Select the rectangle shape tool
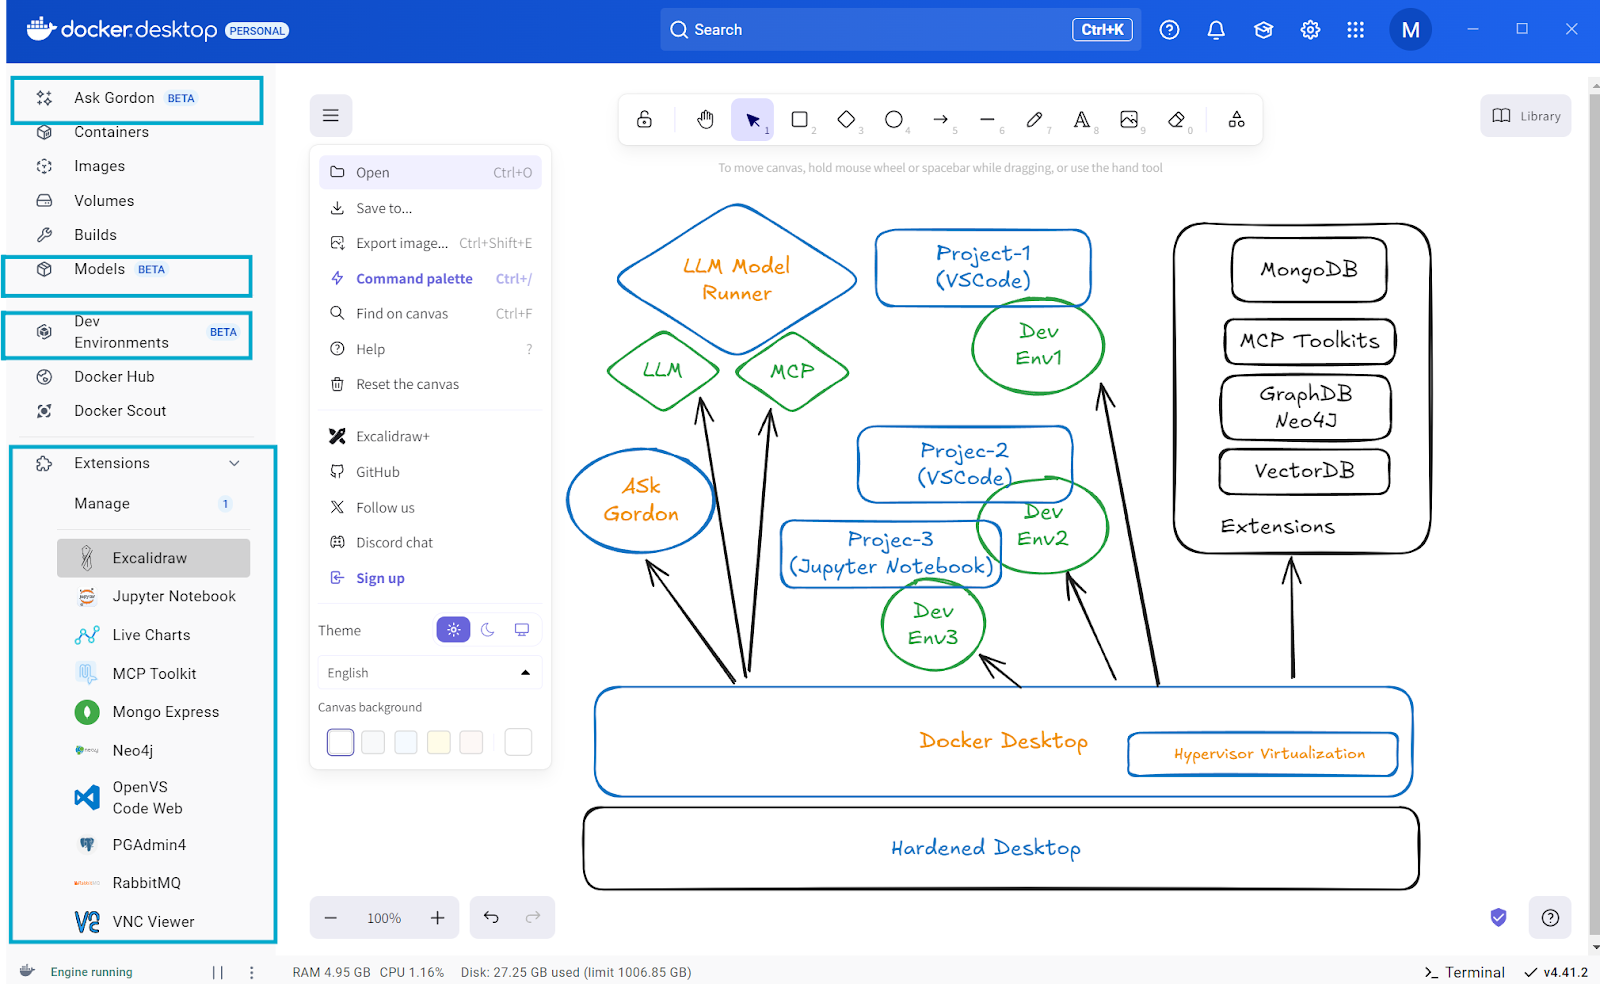 [799, 120]
